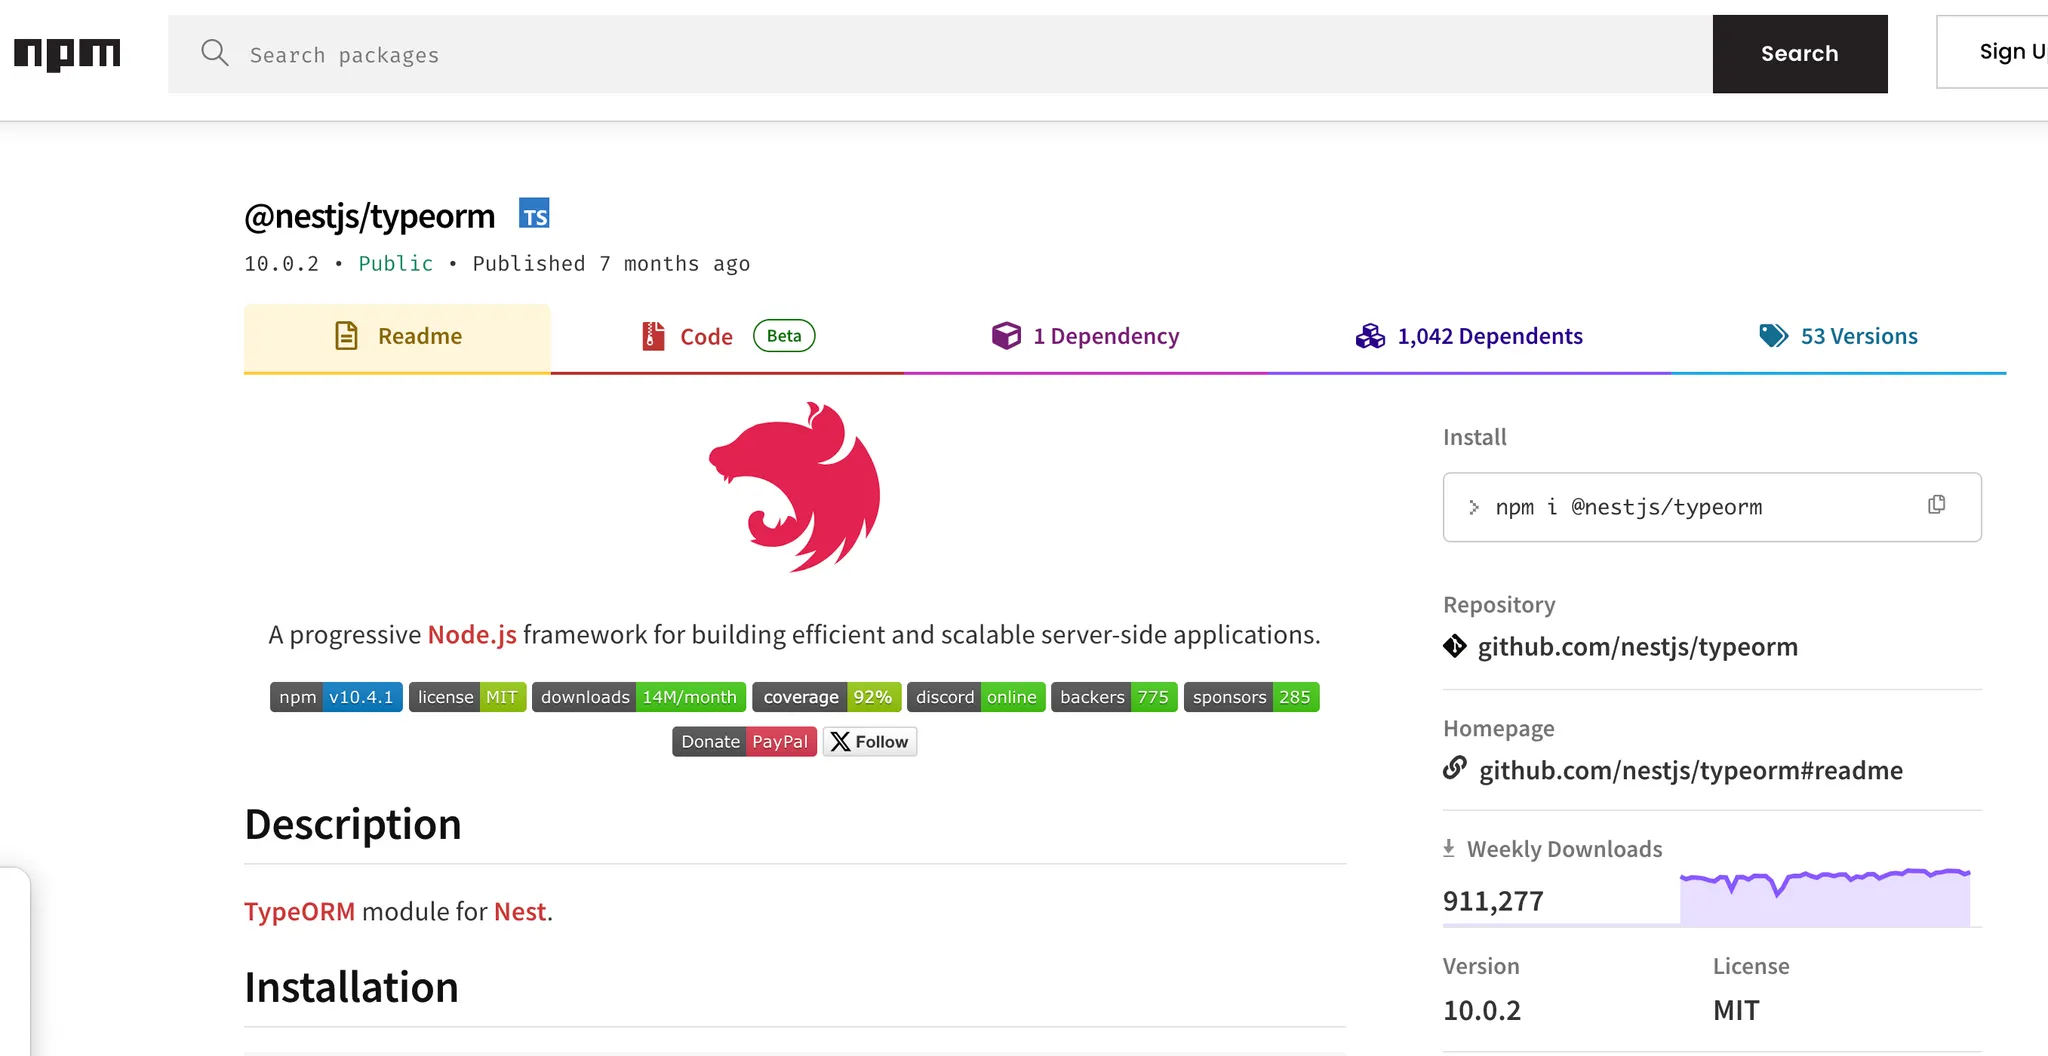
Task: Click the sponsors 285 badge
Action: pyautogui.click(x=1252, y=697)
